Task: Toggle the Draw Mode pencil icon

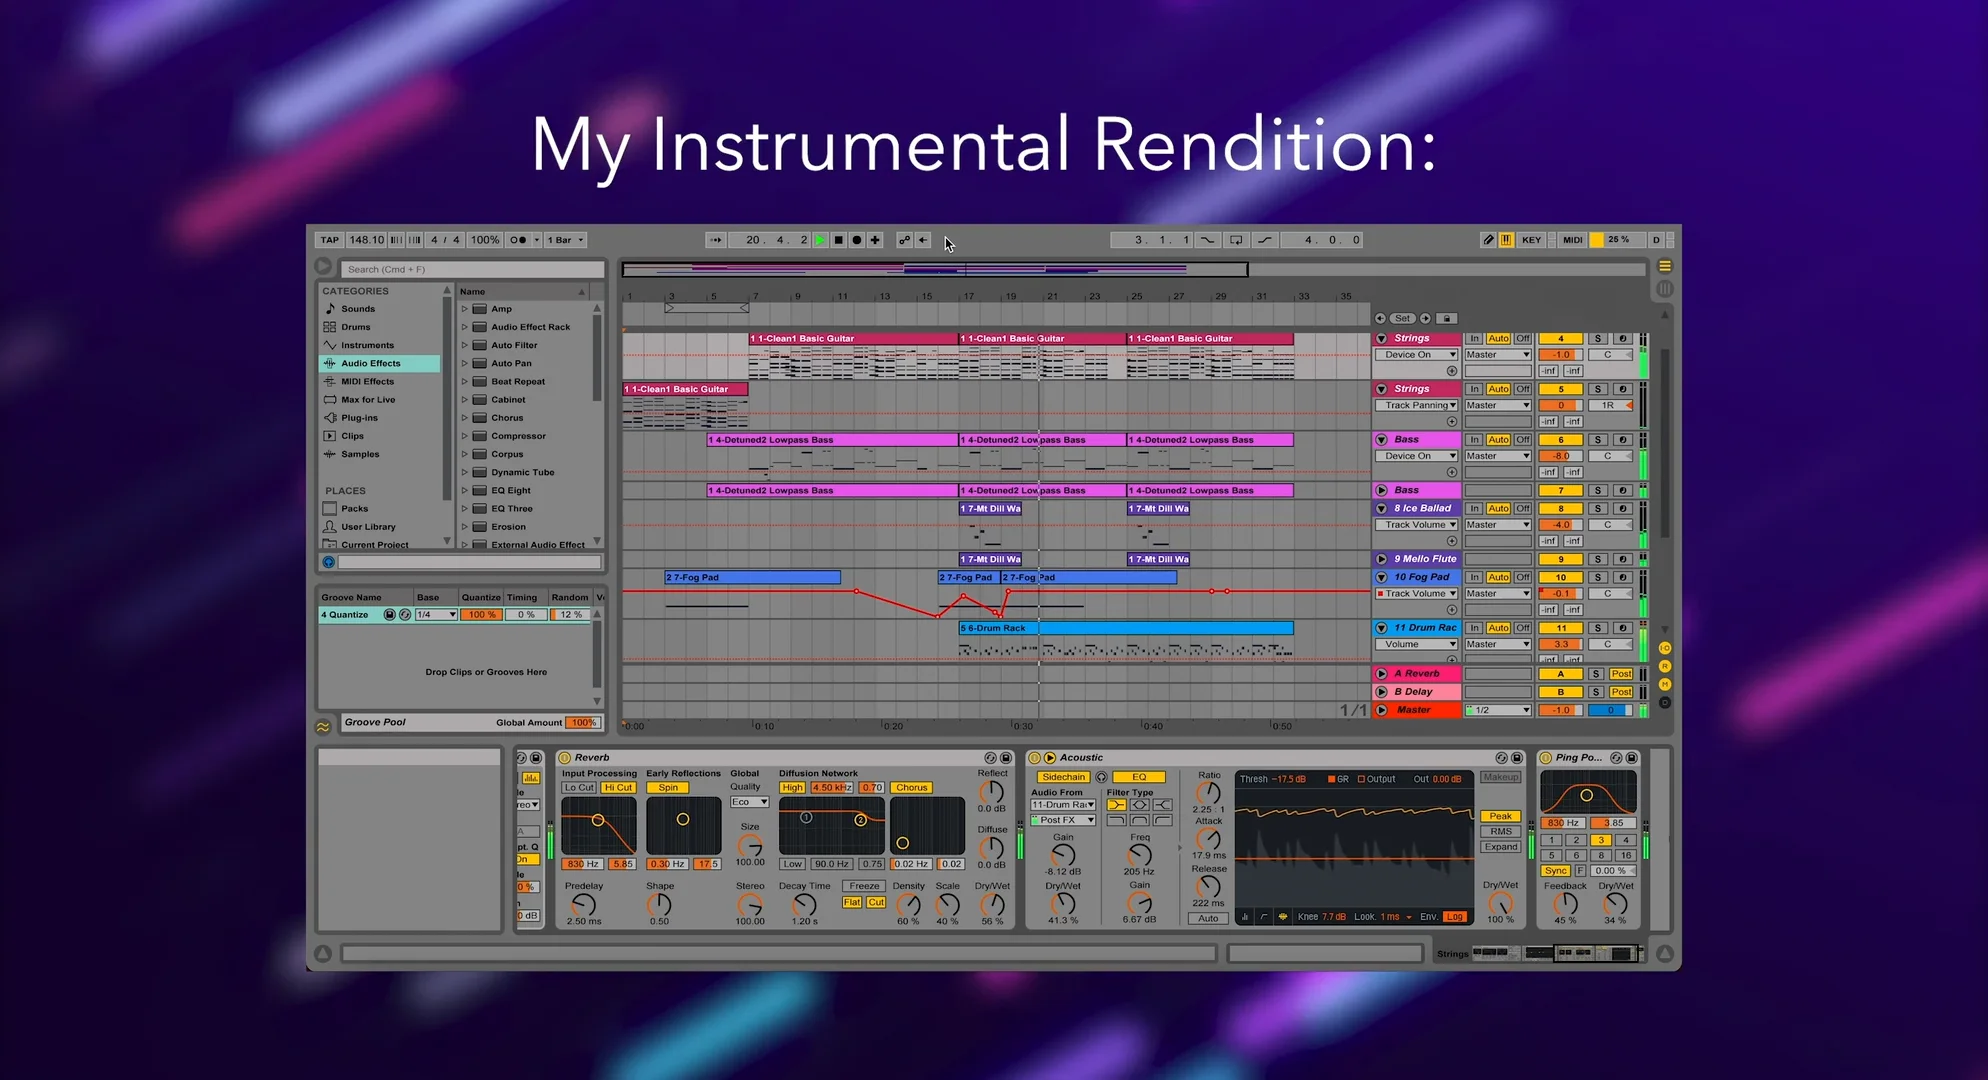Action: tap(1488, 240)
